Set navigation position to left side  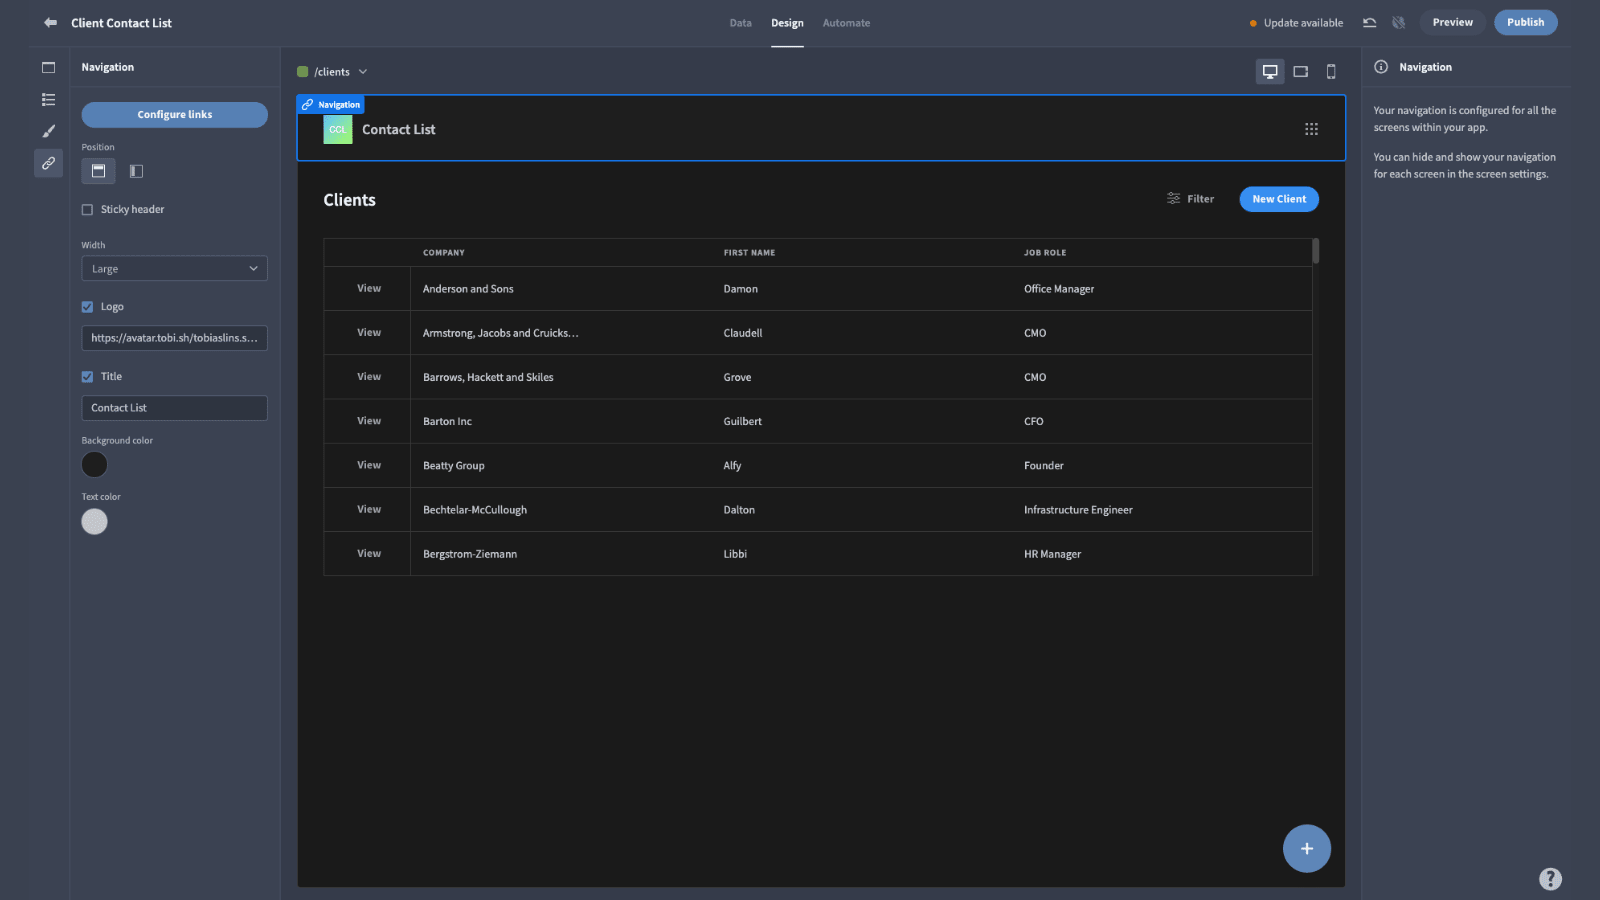pos(137,171)
